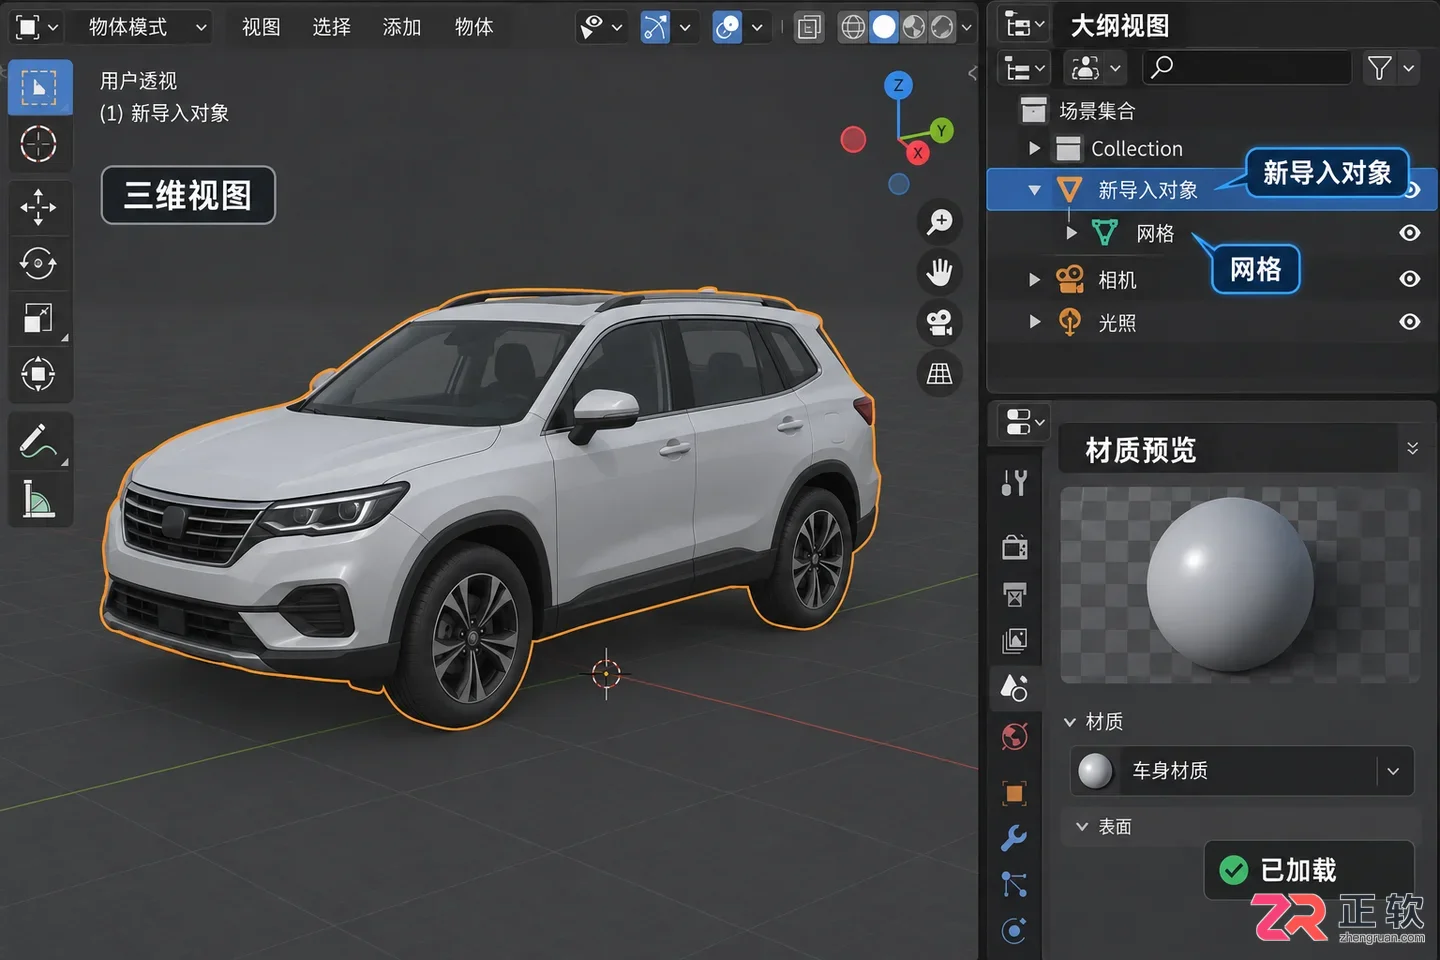Switch to material preview shading
Image resolution: width=1440 pixels, height=960 pixels.
(x=913, y=27)
